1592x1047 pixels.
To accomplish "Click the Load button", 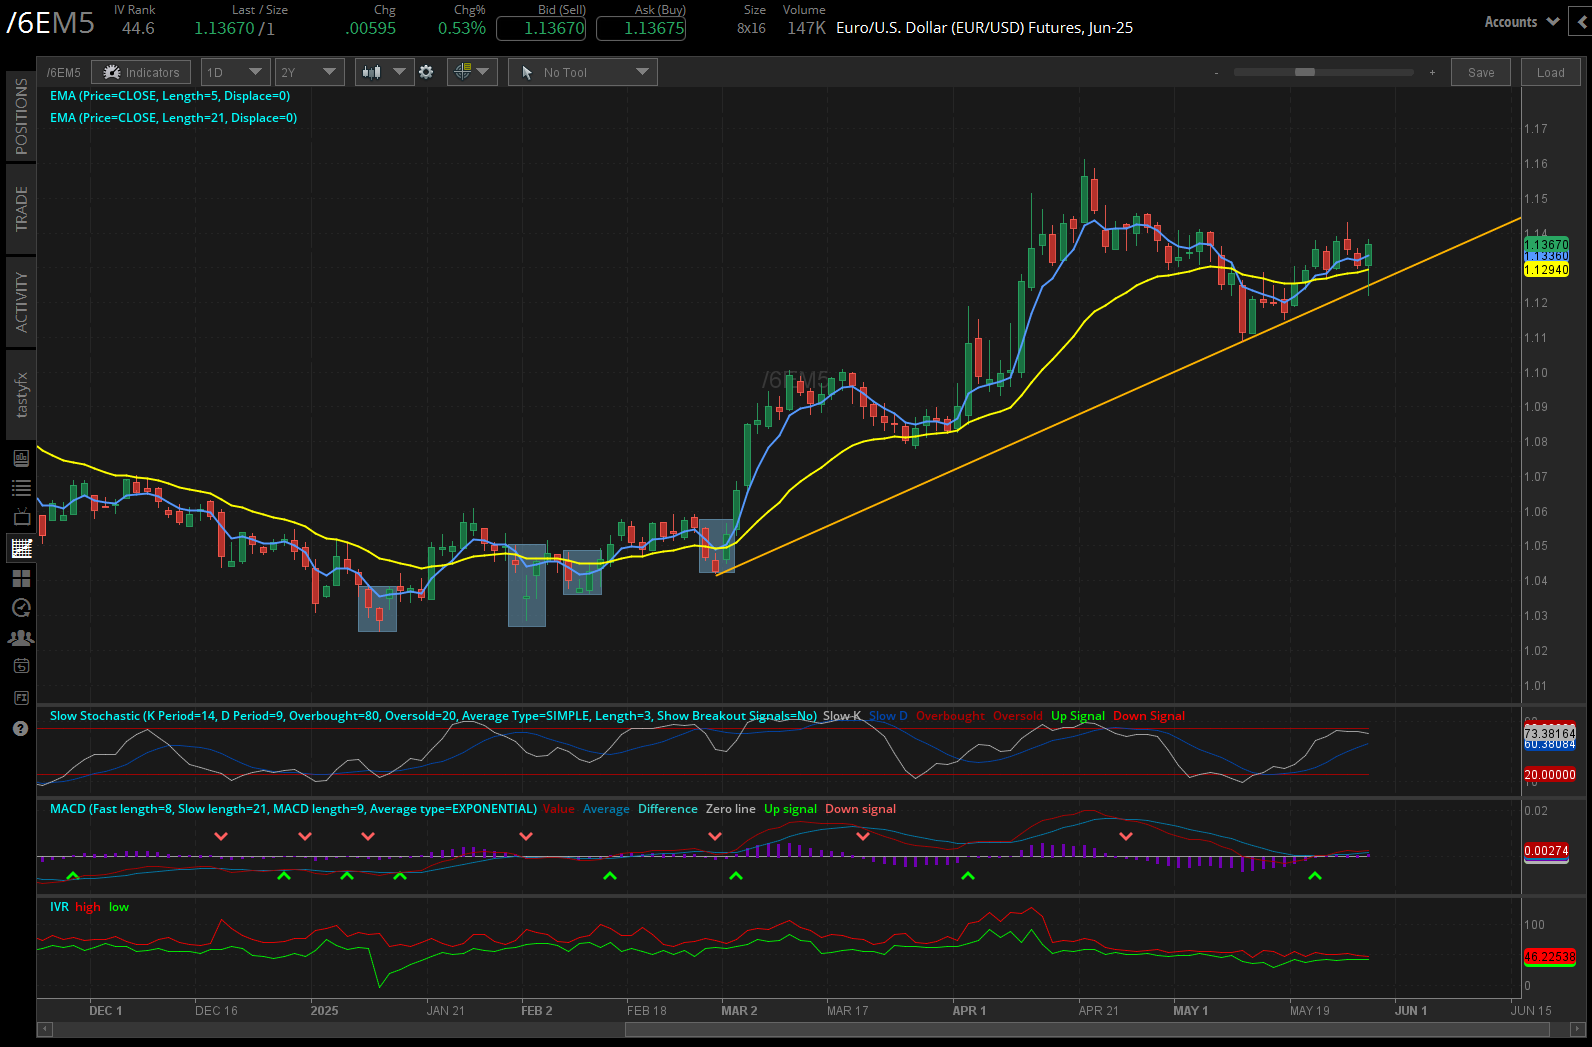I will [1551, 72].
